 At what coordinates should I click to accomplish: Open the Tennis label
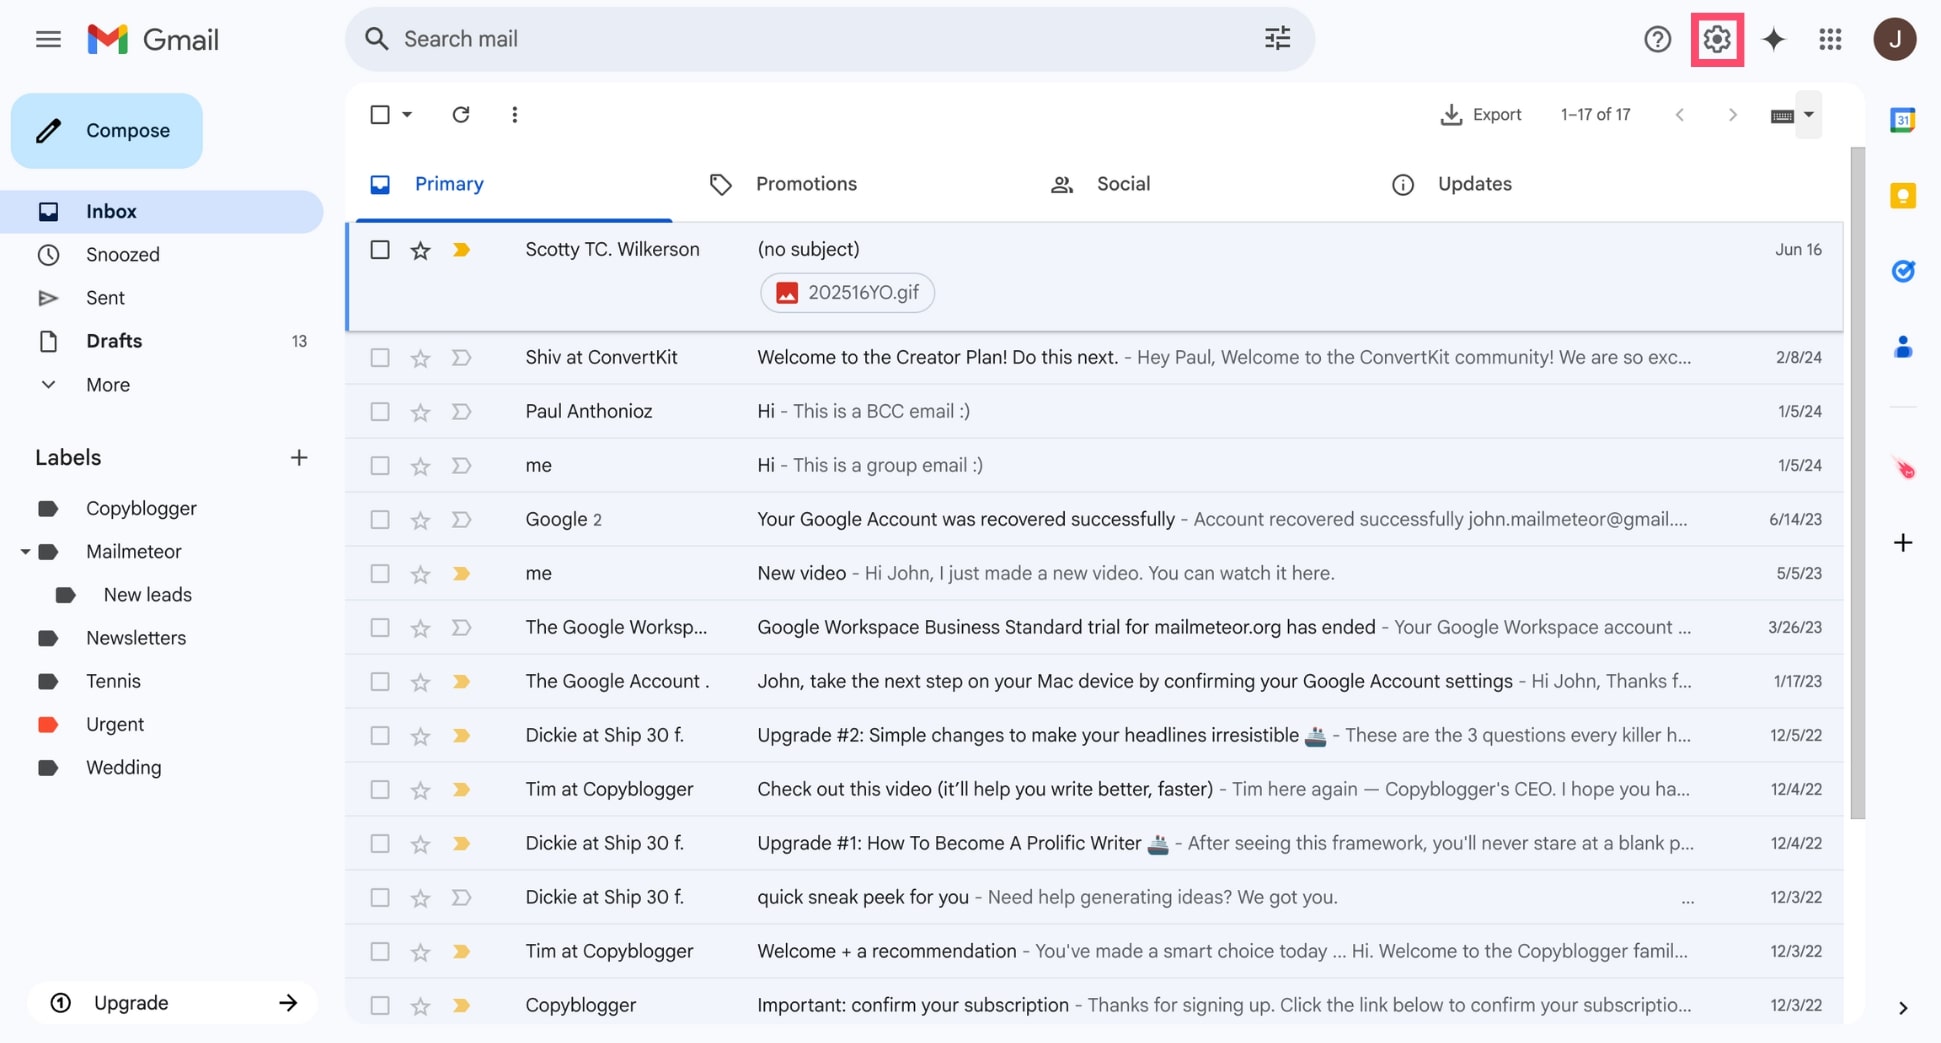113,681
